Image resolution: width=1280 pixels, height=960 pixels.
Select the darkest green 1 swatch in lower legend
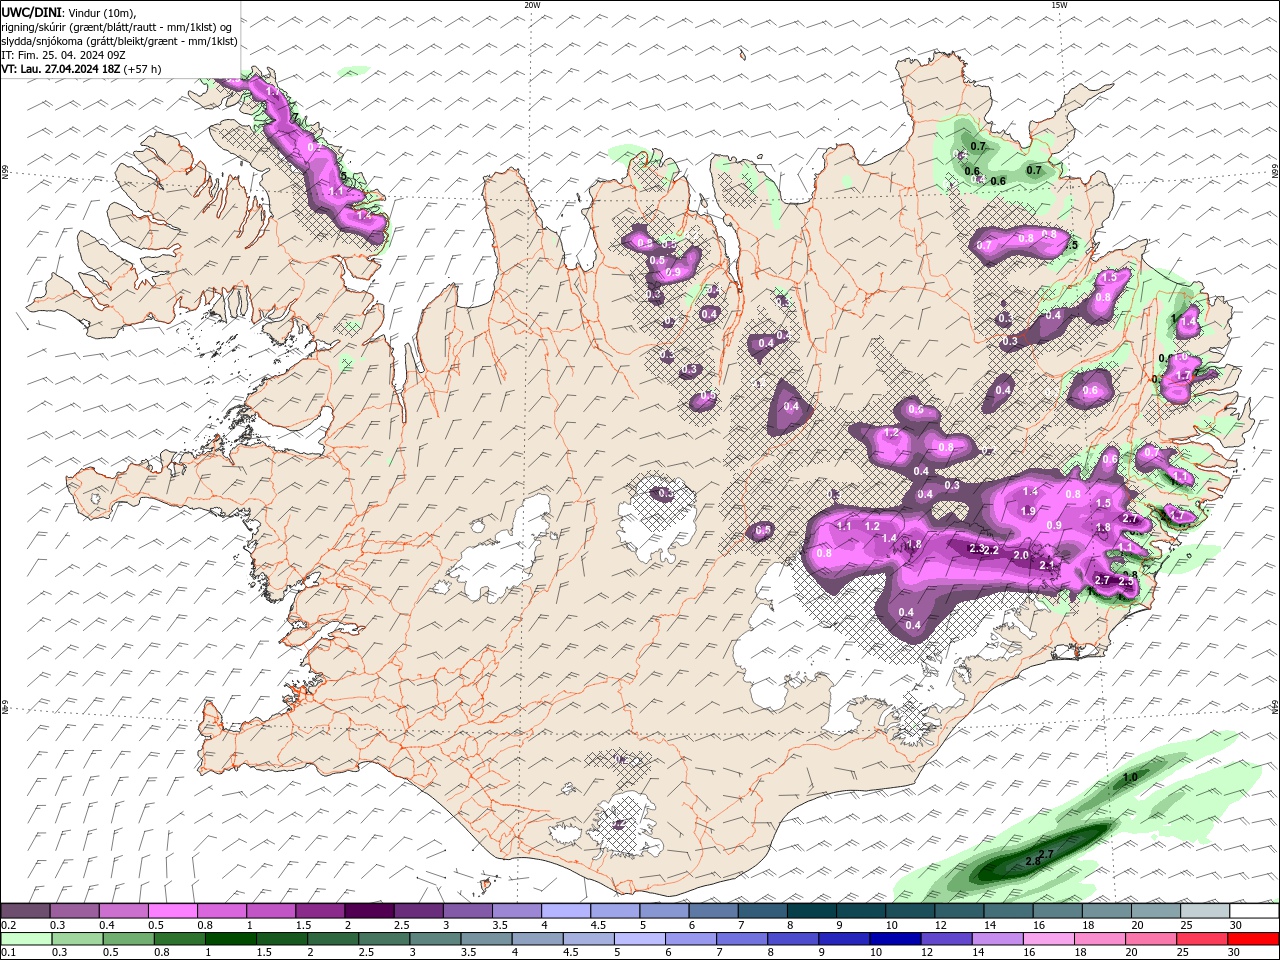coord(230,939)
